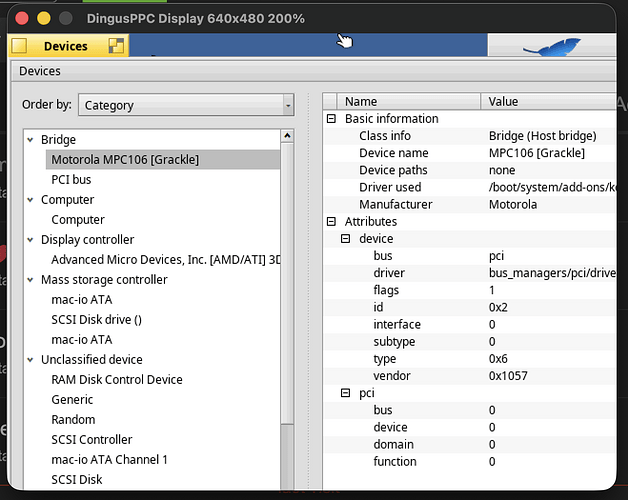Collapse the Attributes section
The height and width of the screenshot is (500, 628).
(x=331, y=222)
